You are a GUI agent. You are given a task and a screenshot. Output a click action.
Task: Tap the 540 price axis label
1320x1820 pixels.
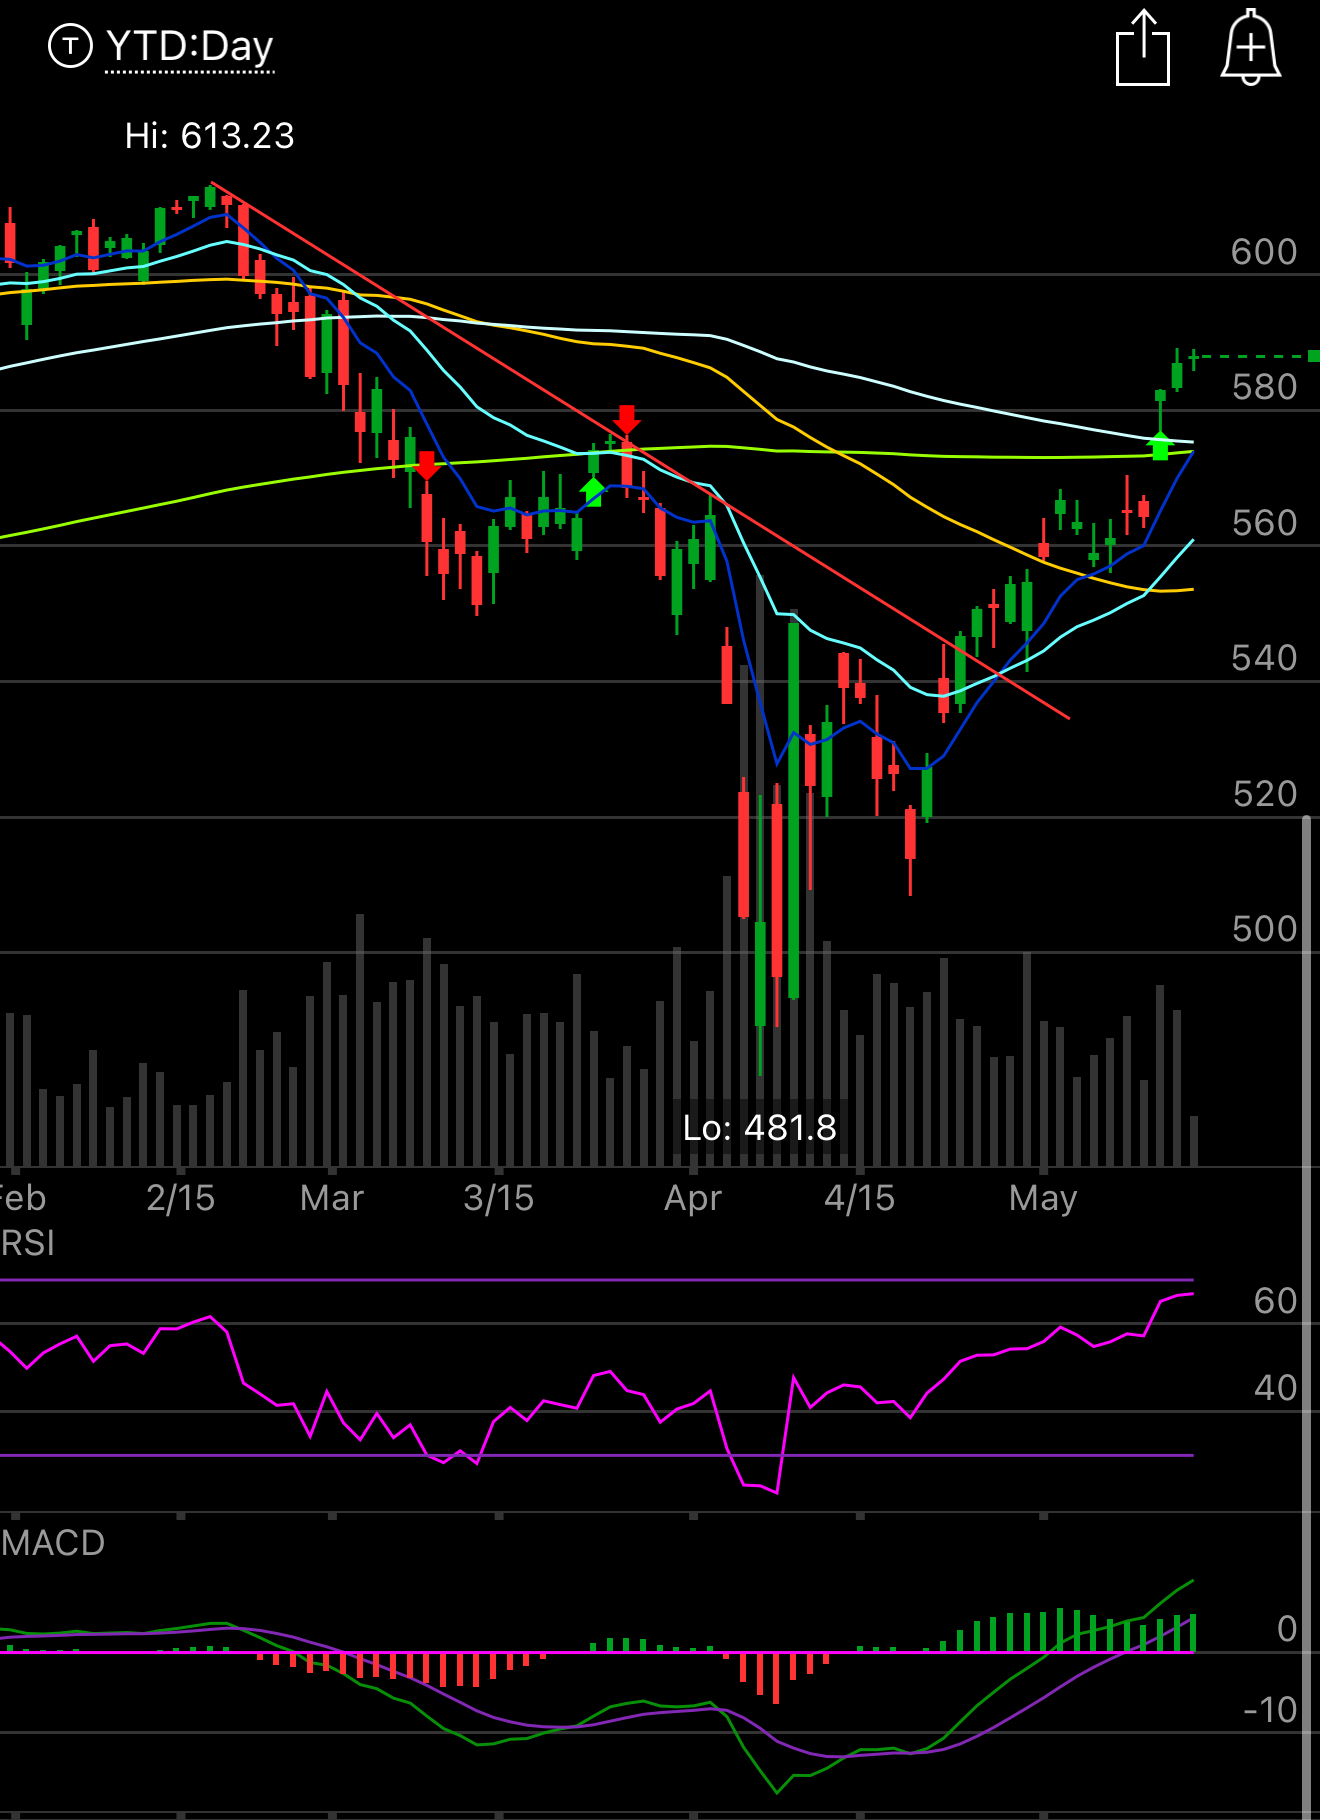[1264, 657]
